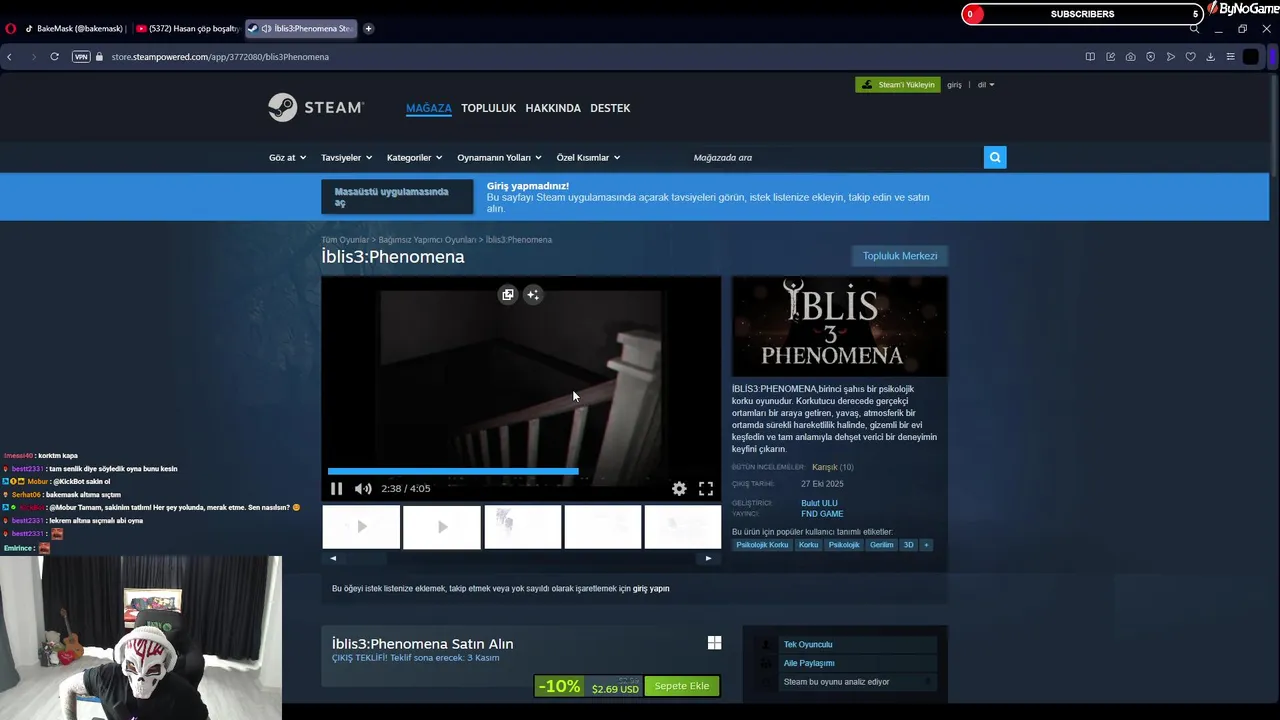Go back using browser back arrow
This screenshot has width=1280, height=720.
pos(9,57)
